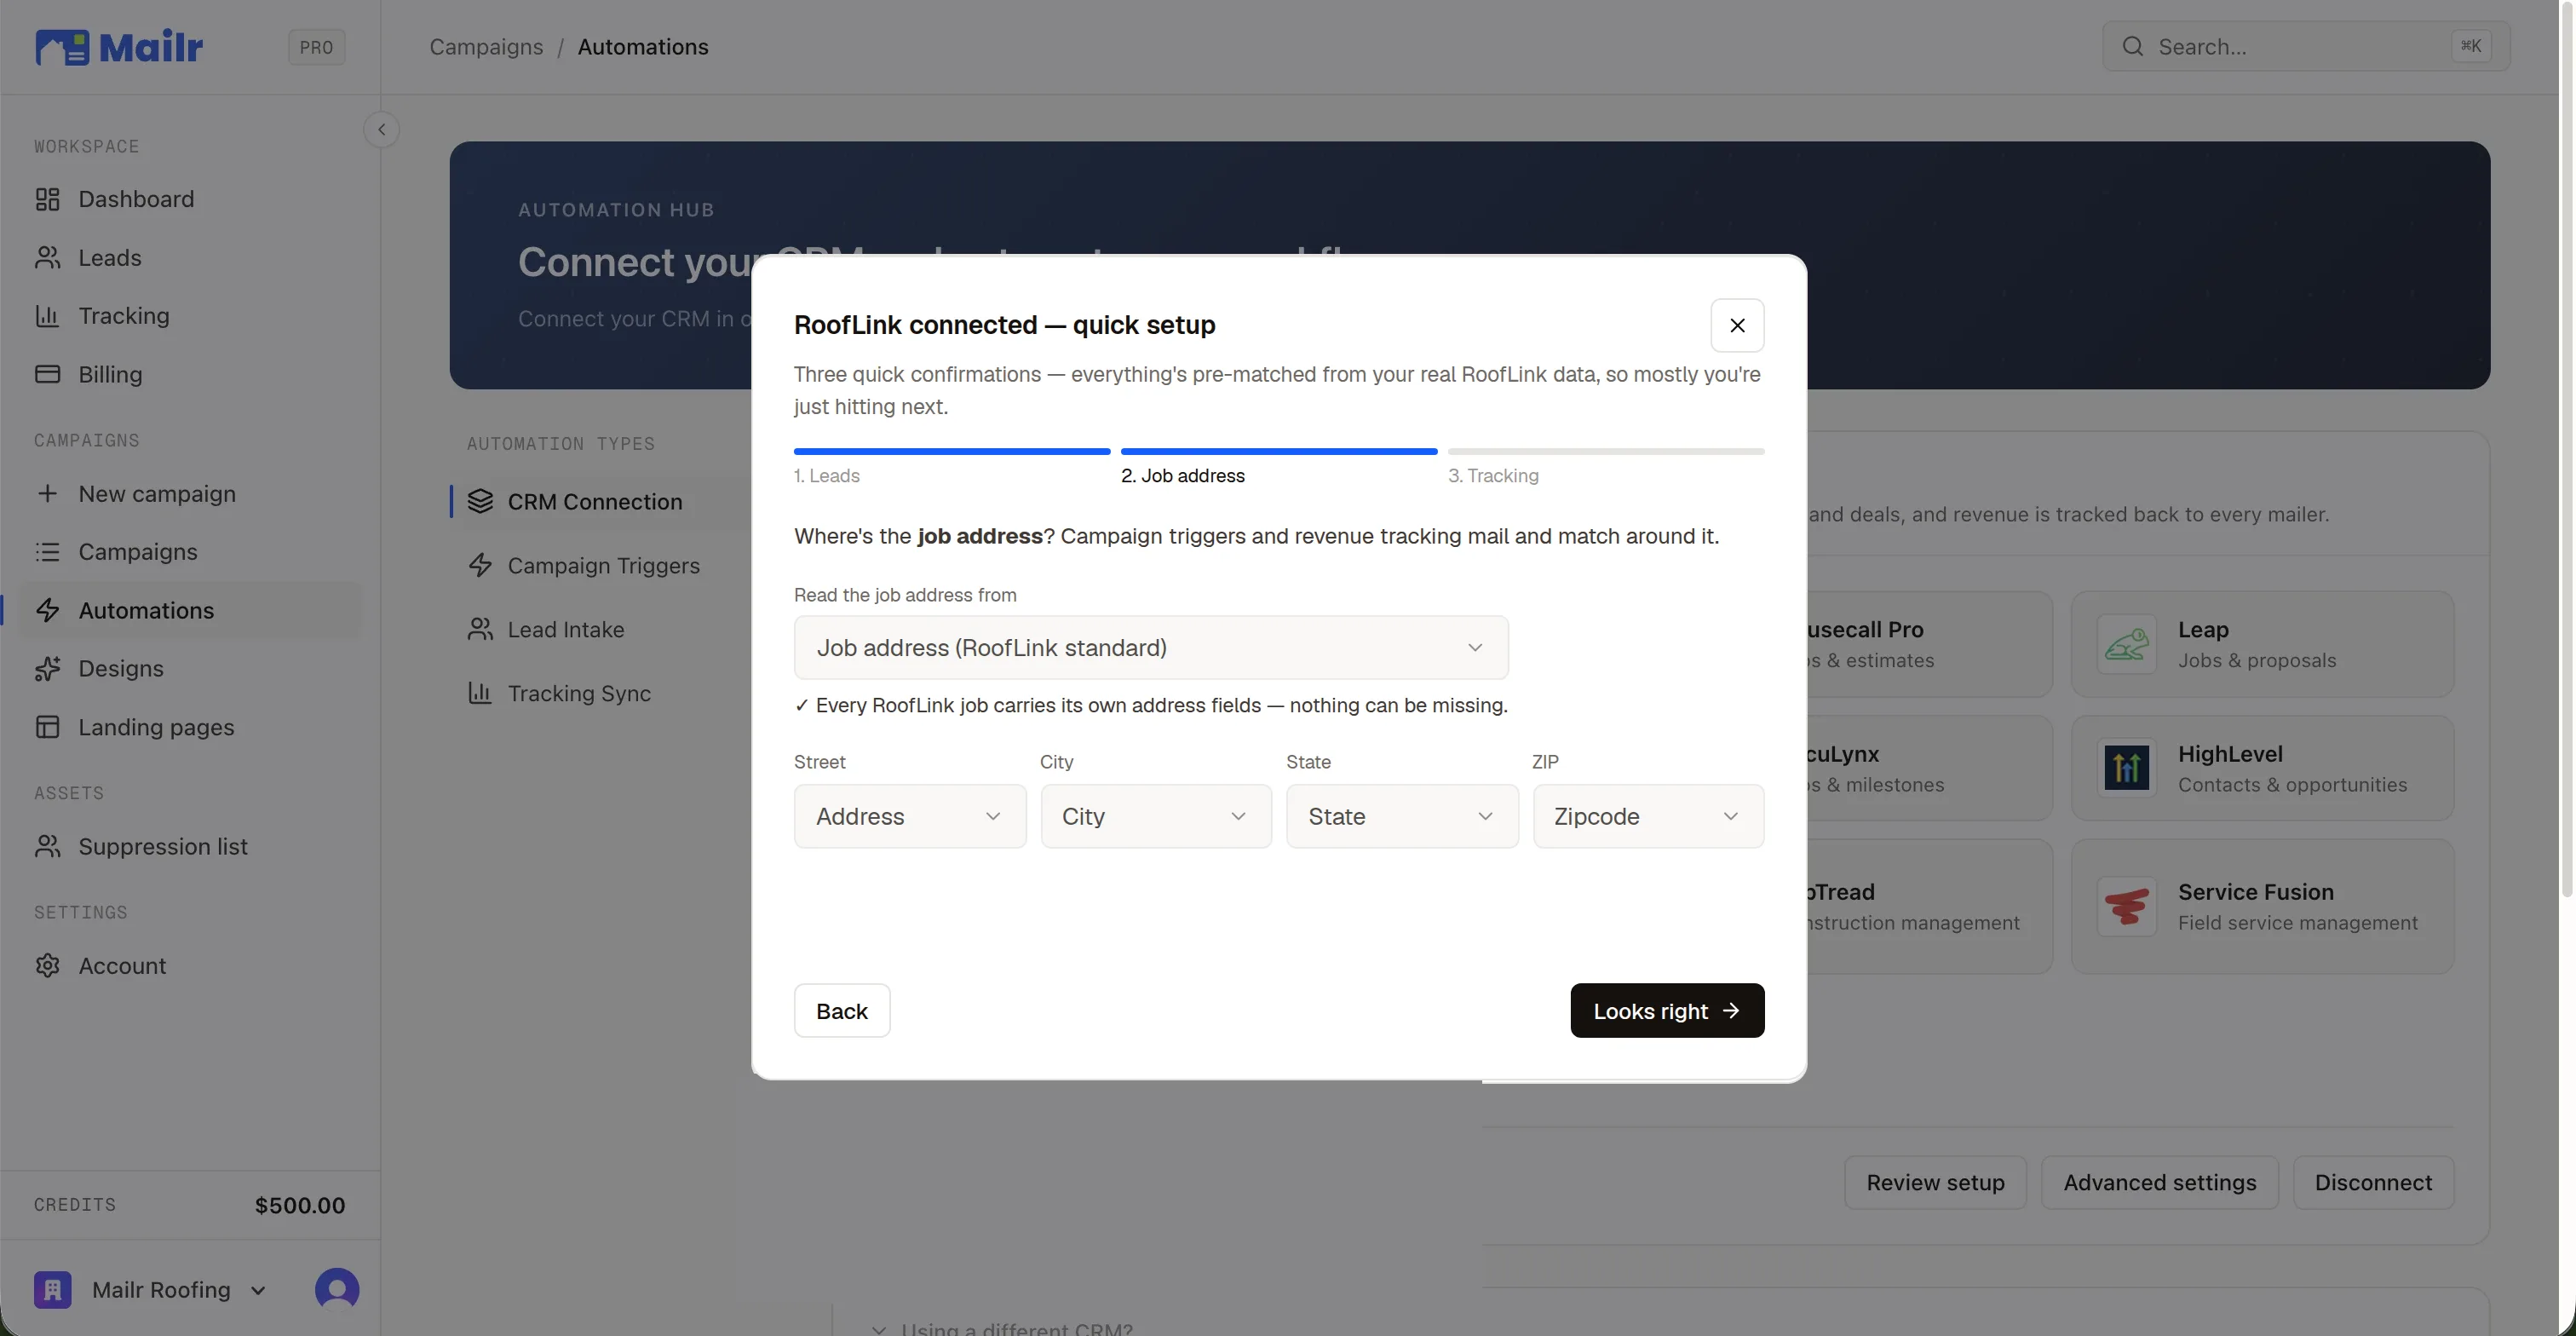Jump to step 3. Tracking

pyautogui.click(x=1493, y=476)
